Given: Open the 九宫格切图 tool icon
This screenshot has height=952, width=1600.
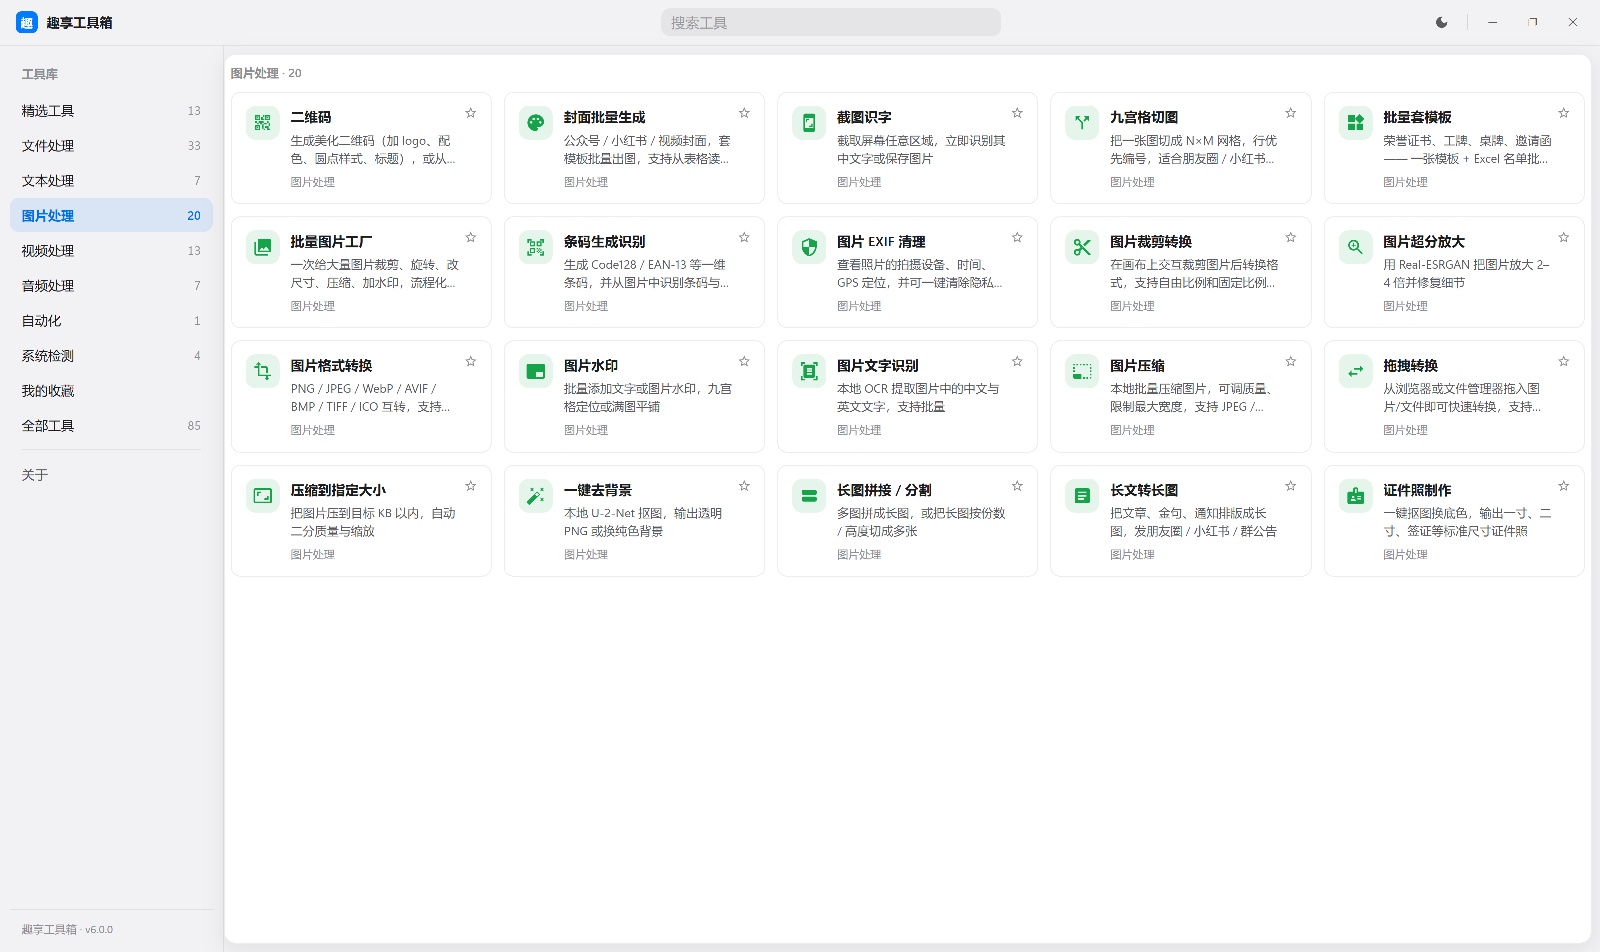Looking at the screenshot, I should (1082, 123).
